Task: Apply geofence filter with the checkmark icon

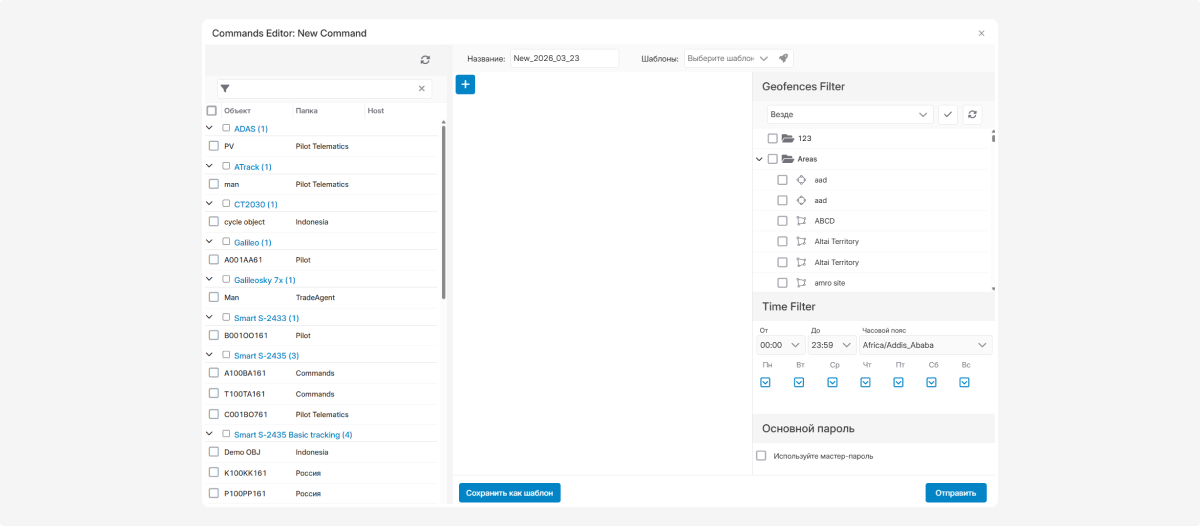Action: (948, 115)
